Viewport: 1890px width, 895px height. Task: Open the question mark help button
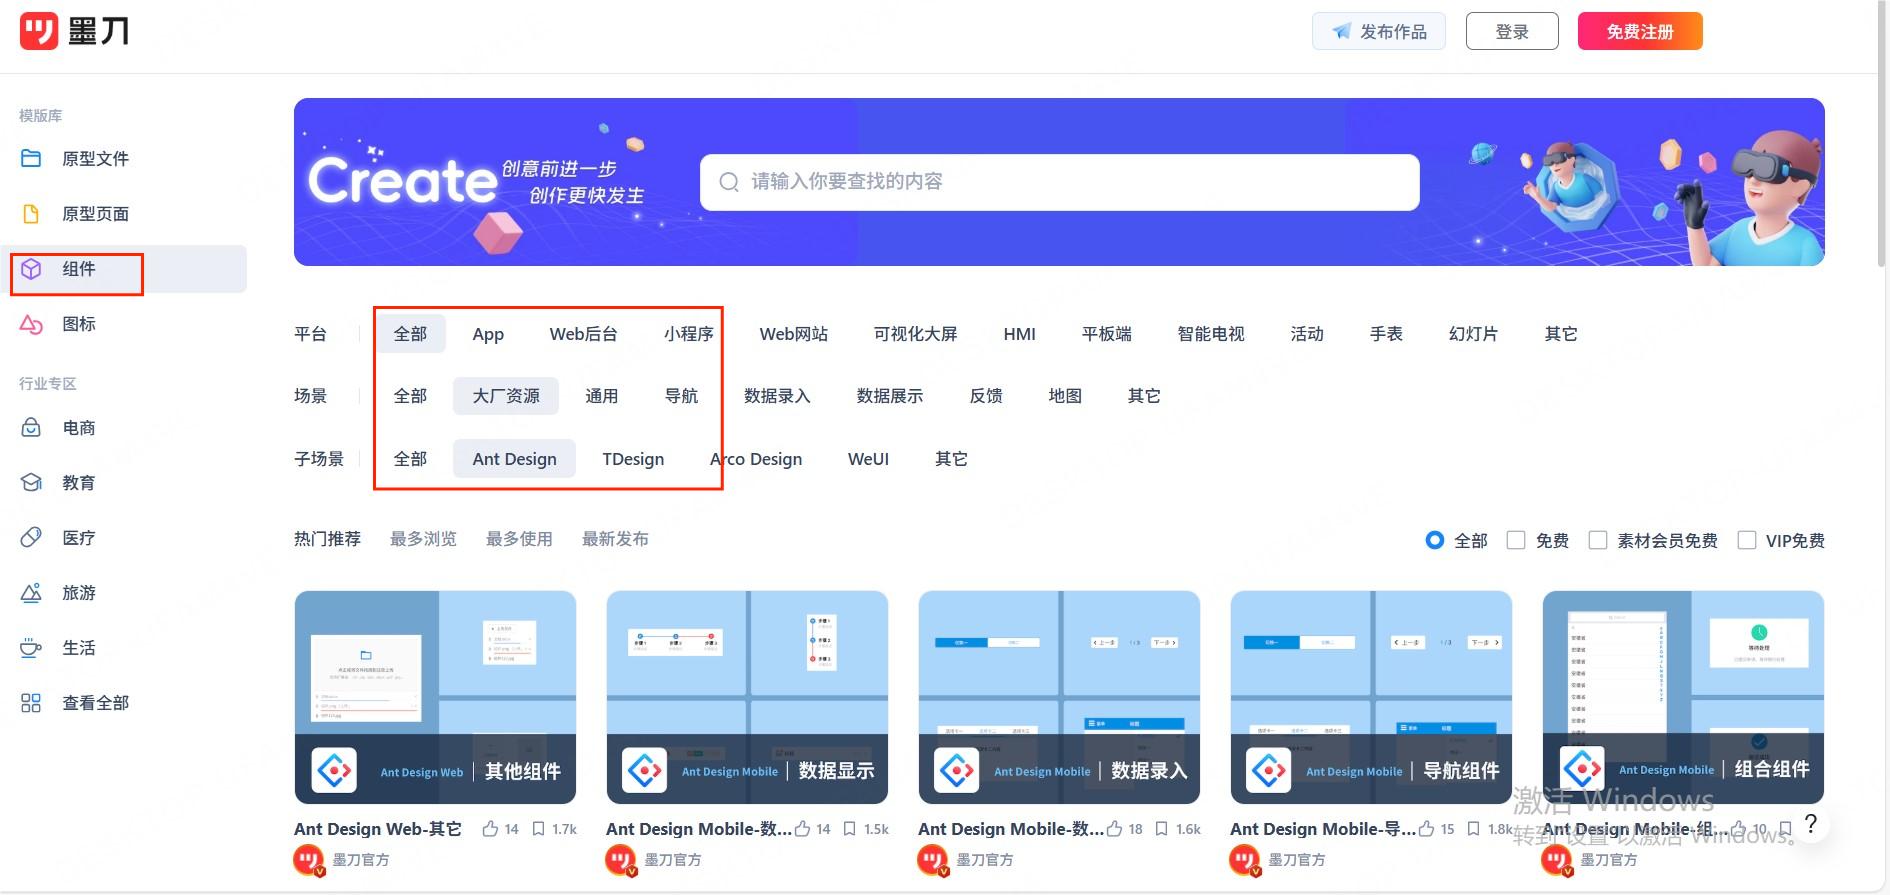point(1810,824)
